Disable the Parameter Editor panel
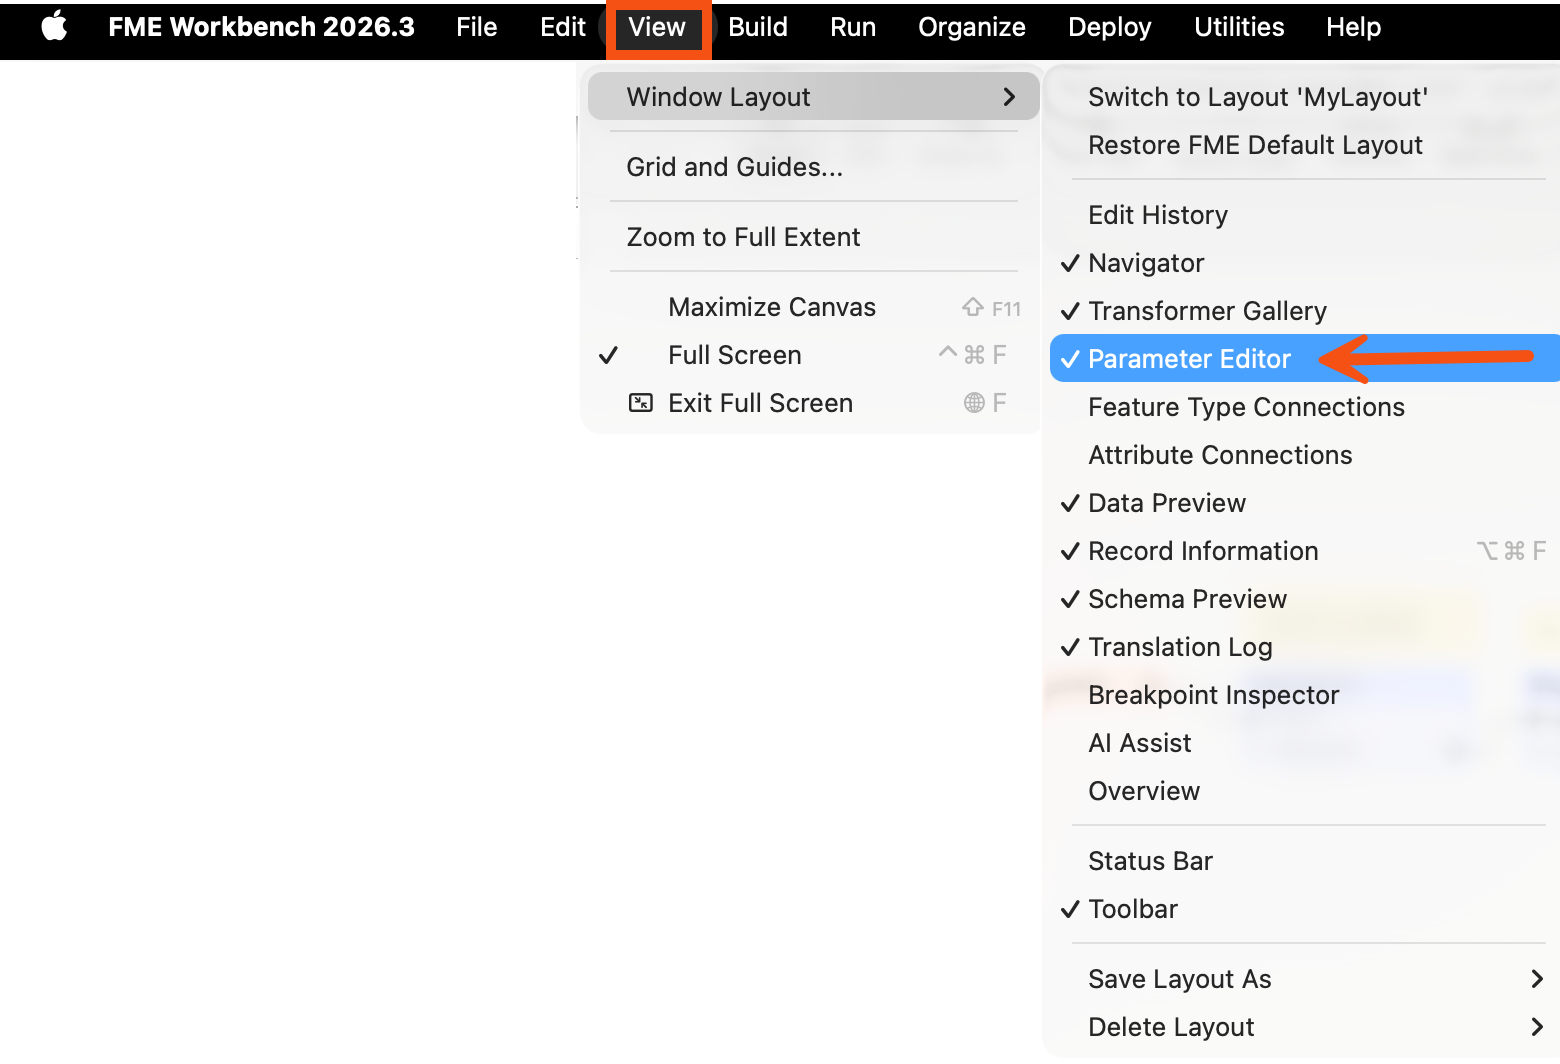The height and width of the screenshot is (1064, 1560). [1304, 359]
